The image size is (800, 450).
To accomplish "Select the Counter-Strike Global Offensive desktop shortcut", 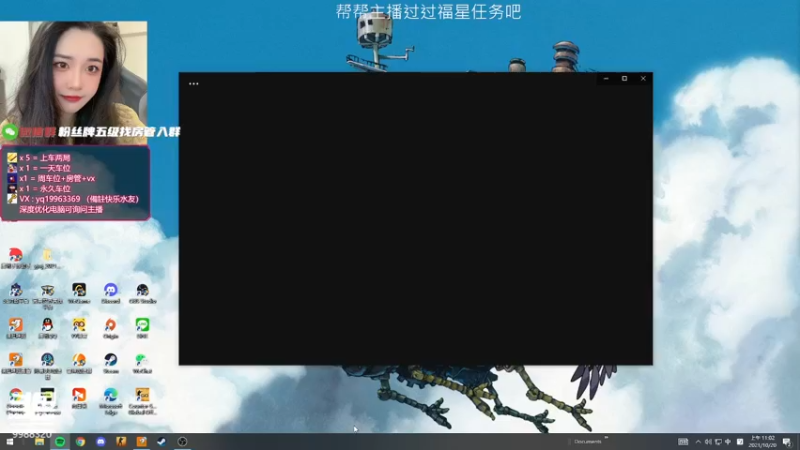I will click(142, 401).
